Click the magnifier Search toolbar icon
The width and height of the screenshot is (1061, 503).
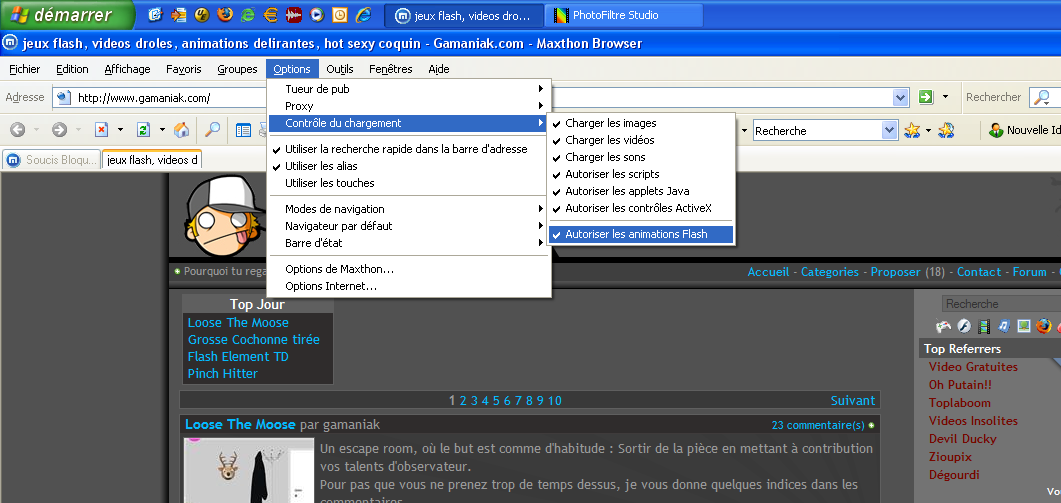[212, 130]
